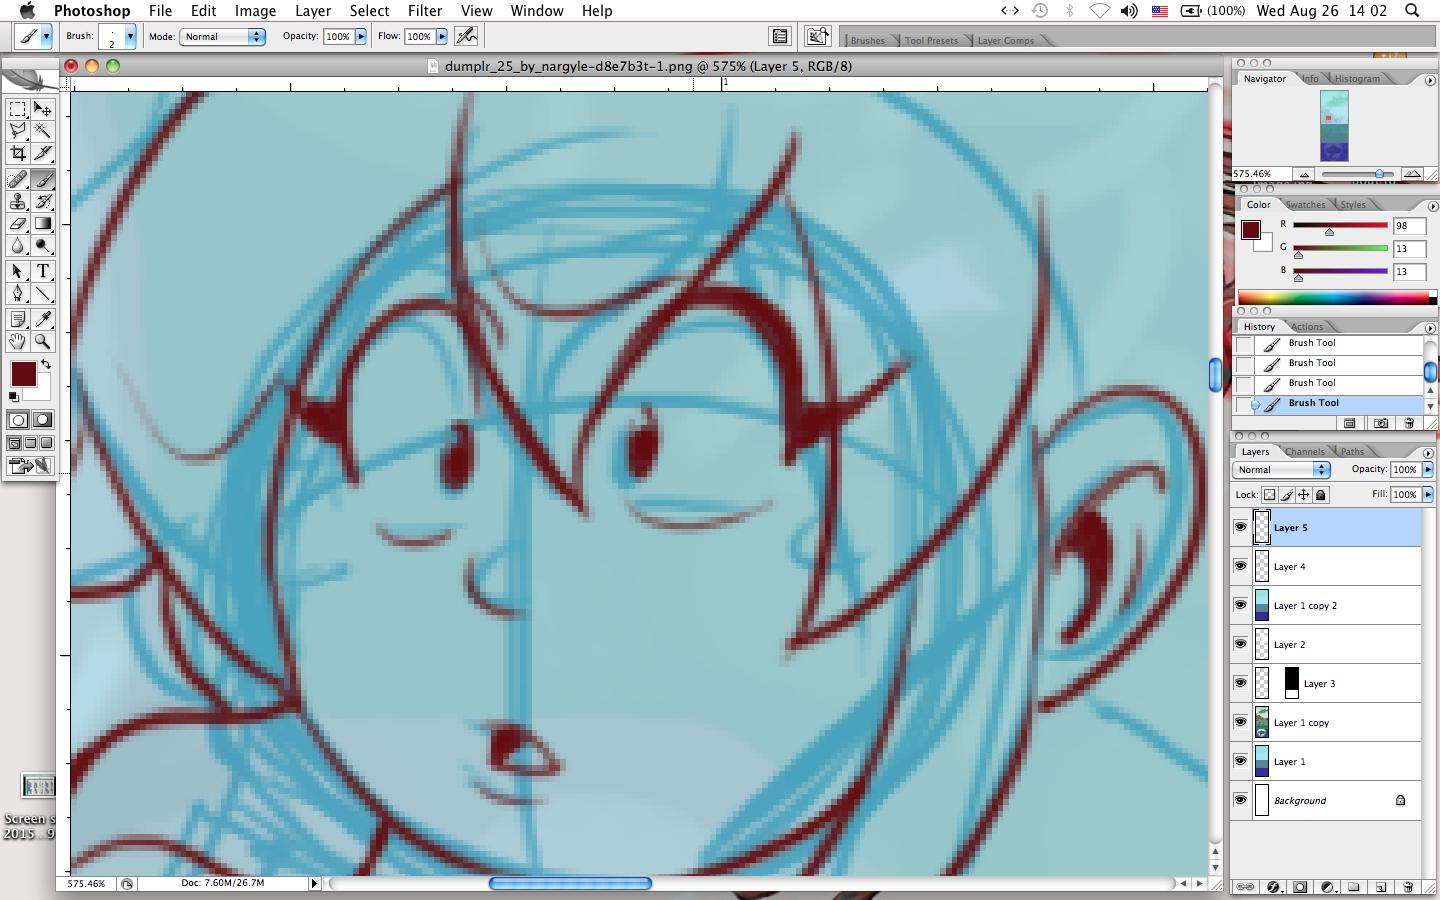Open the Filter menu

[425, 11]
